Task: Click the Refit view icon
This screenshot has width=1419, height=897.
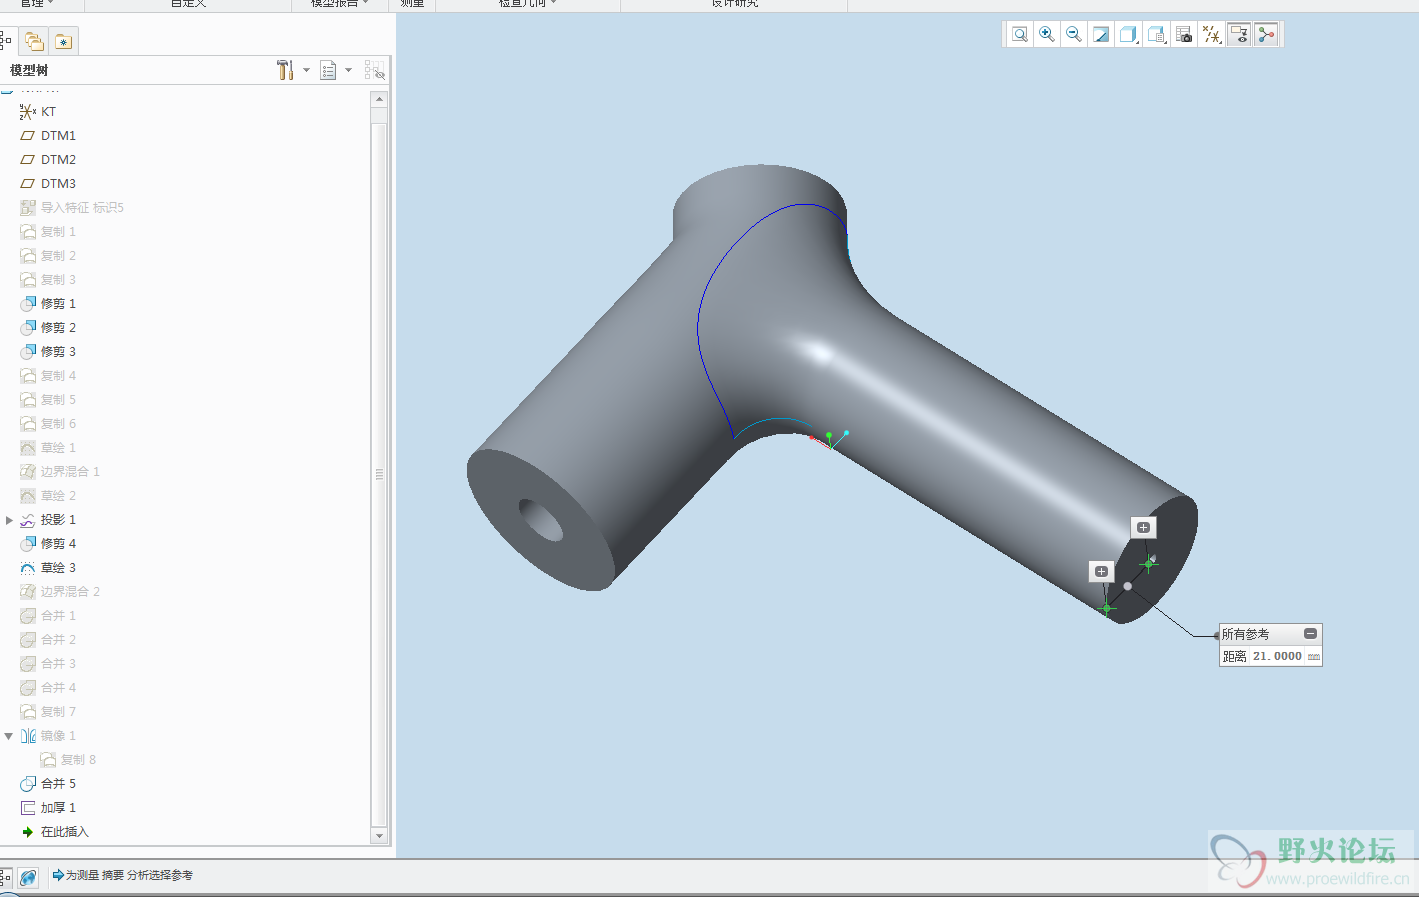Action: [1019, 35]
